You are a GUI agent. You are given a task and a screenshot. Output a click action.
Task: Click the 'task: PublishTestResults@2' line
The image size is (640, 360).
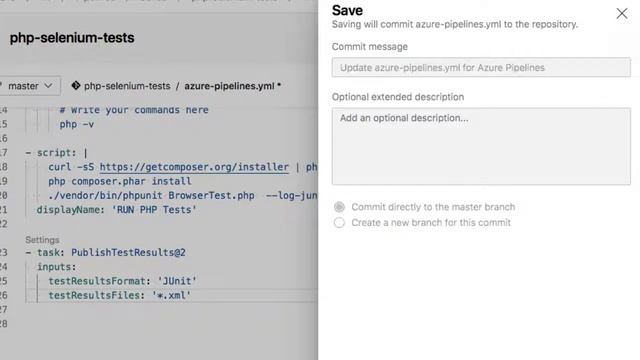point(105,253)
